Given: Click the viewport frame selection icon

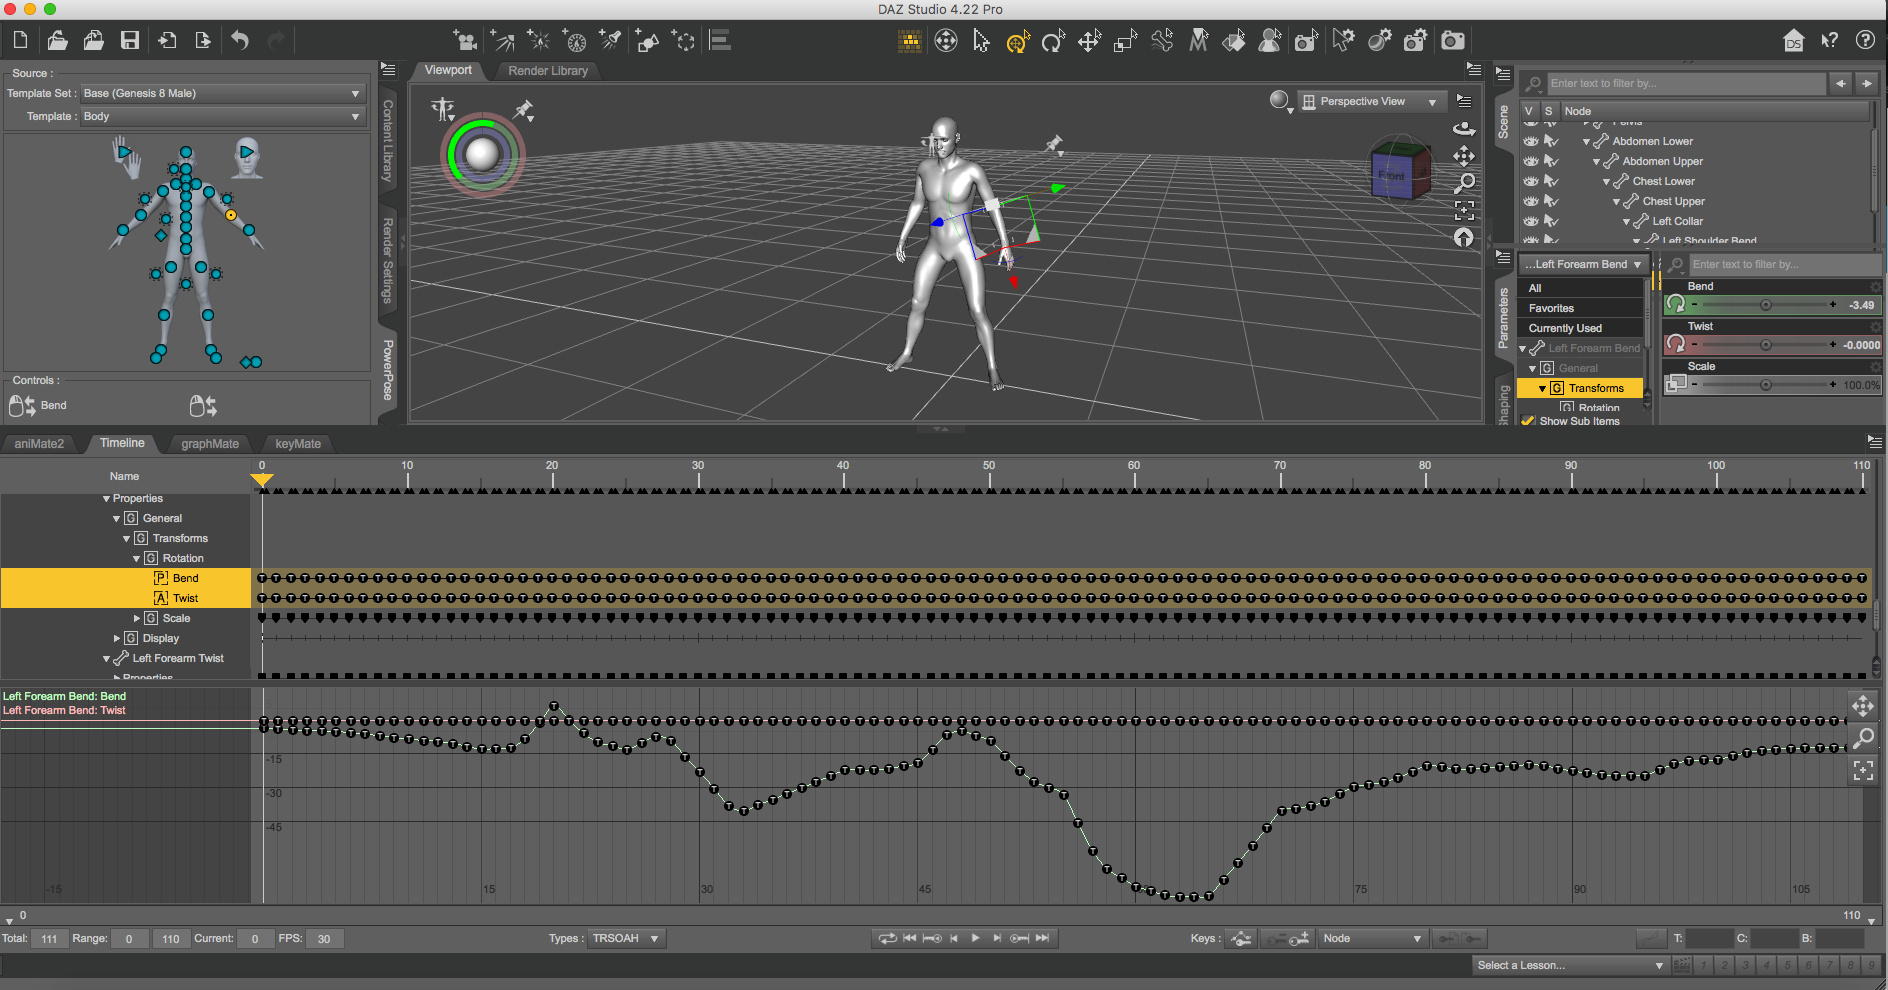Looking at the screenshot, I should coord(1464,210).
